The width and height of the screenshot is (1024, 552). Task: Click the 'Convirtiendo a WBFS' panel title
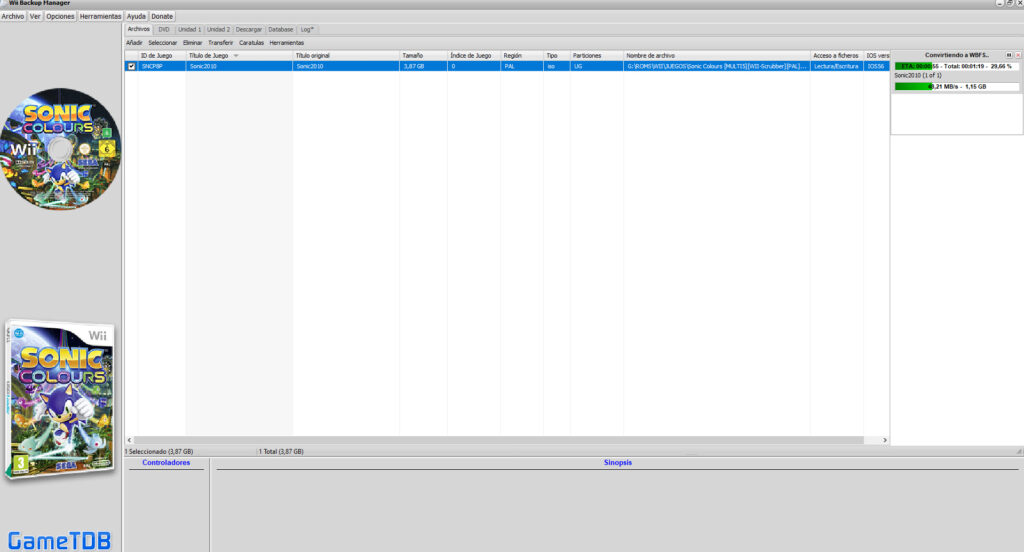tap(957, 56)
